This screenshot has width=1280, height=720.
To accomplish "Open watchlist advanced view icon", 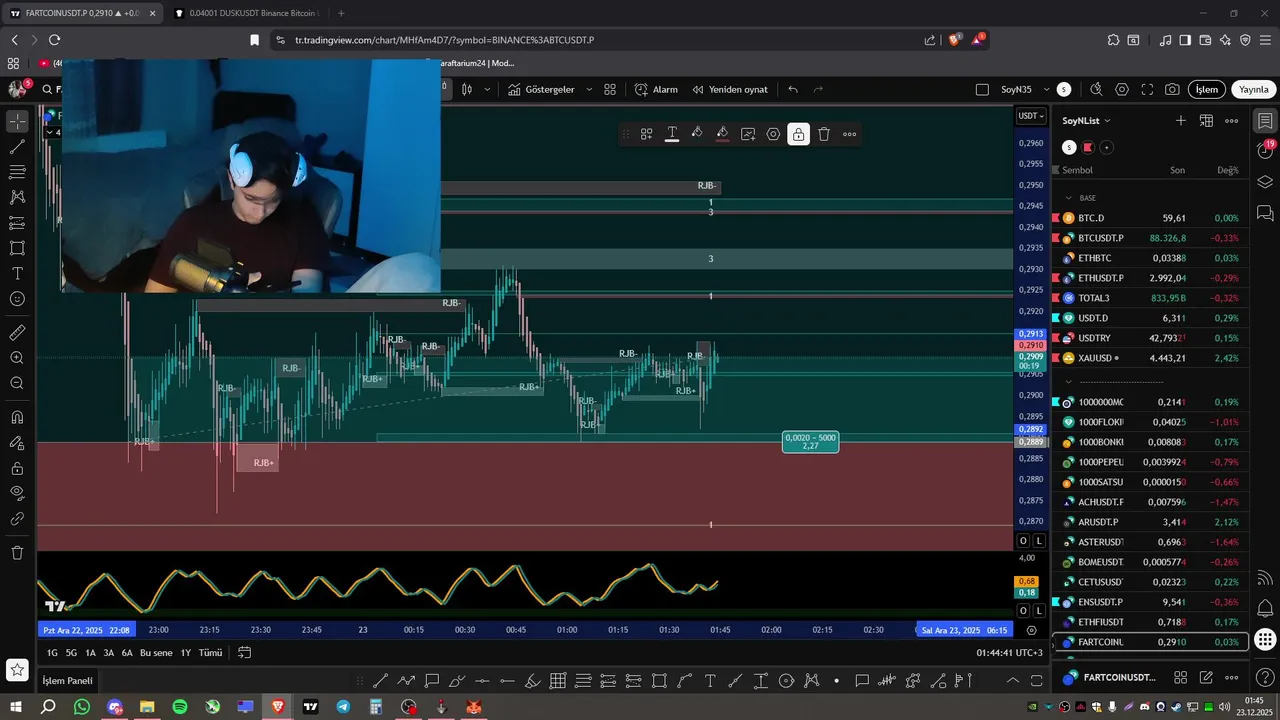I will point(1206,121).
